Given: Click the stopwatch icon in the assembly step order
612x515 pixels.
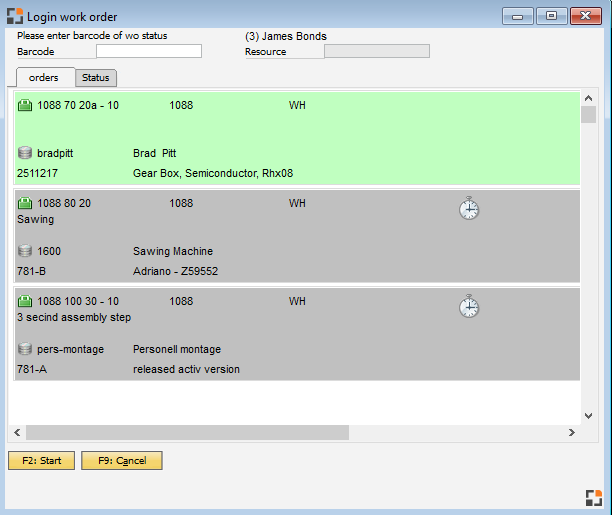Looking at the screenshot, I should [469, 306].
